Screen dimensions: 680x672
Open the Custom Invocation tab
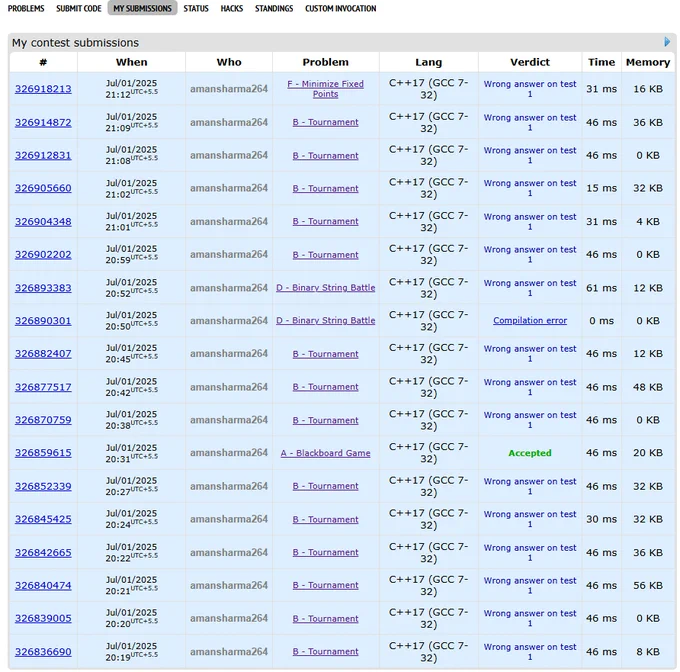340,8
